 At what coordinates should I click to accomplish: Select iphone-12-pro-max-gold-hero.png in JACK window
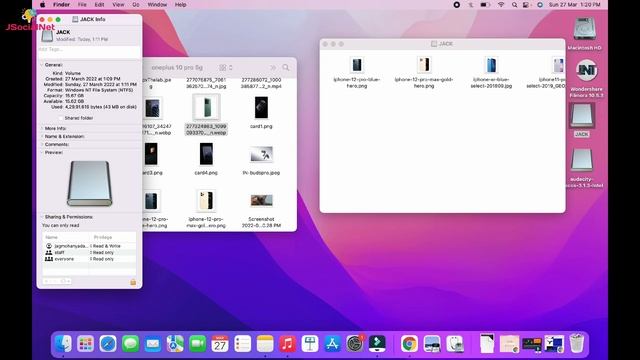424,73
